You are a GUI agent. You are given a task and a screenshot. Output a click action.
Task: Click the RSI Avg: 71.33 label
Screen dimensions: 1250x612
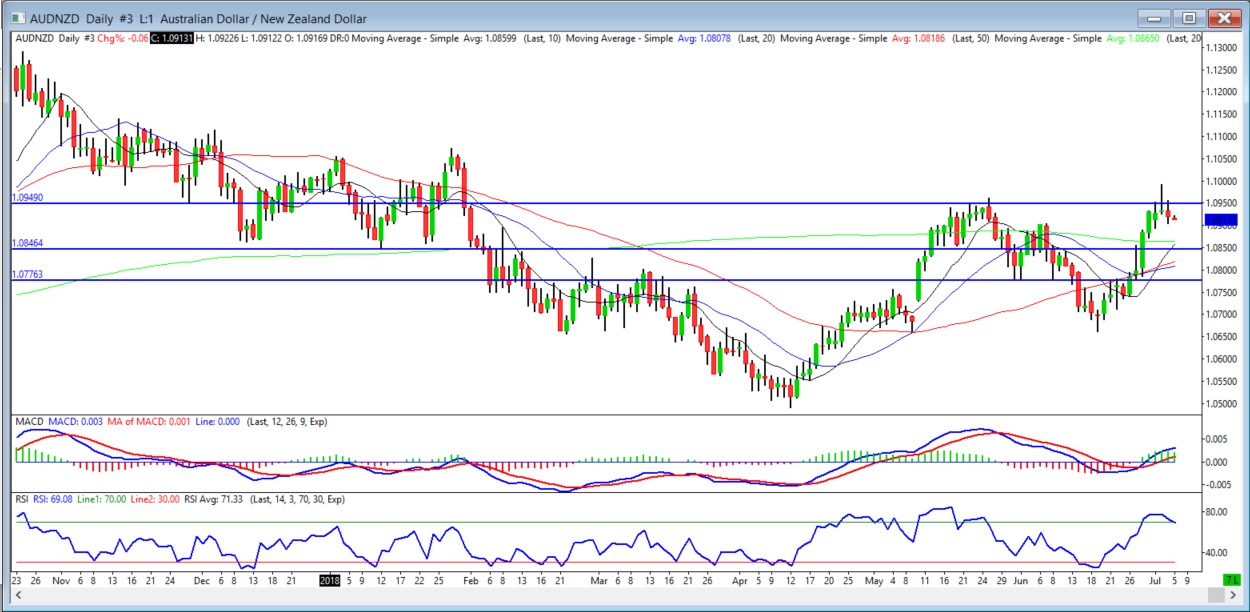click(215, 498)
